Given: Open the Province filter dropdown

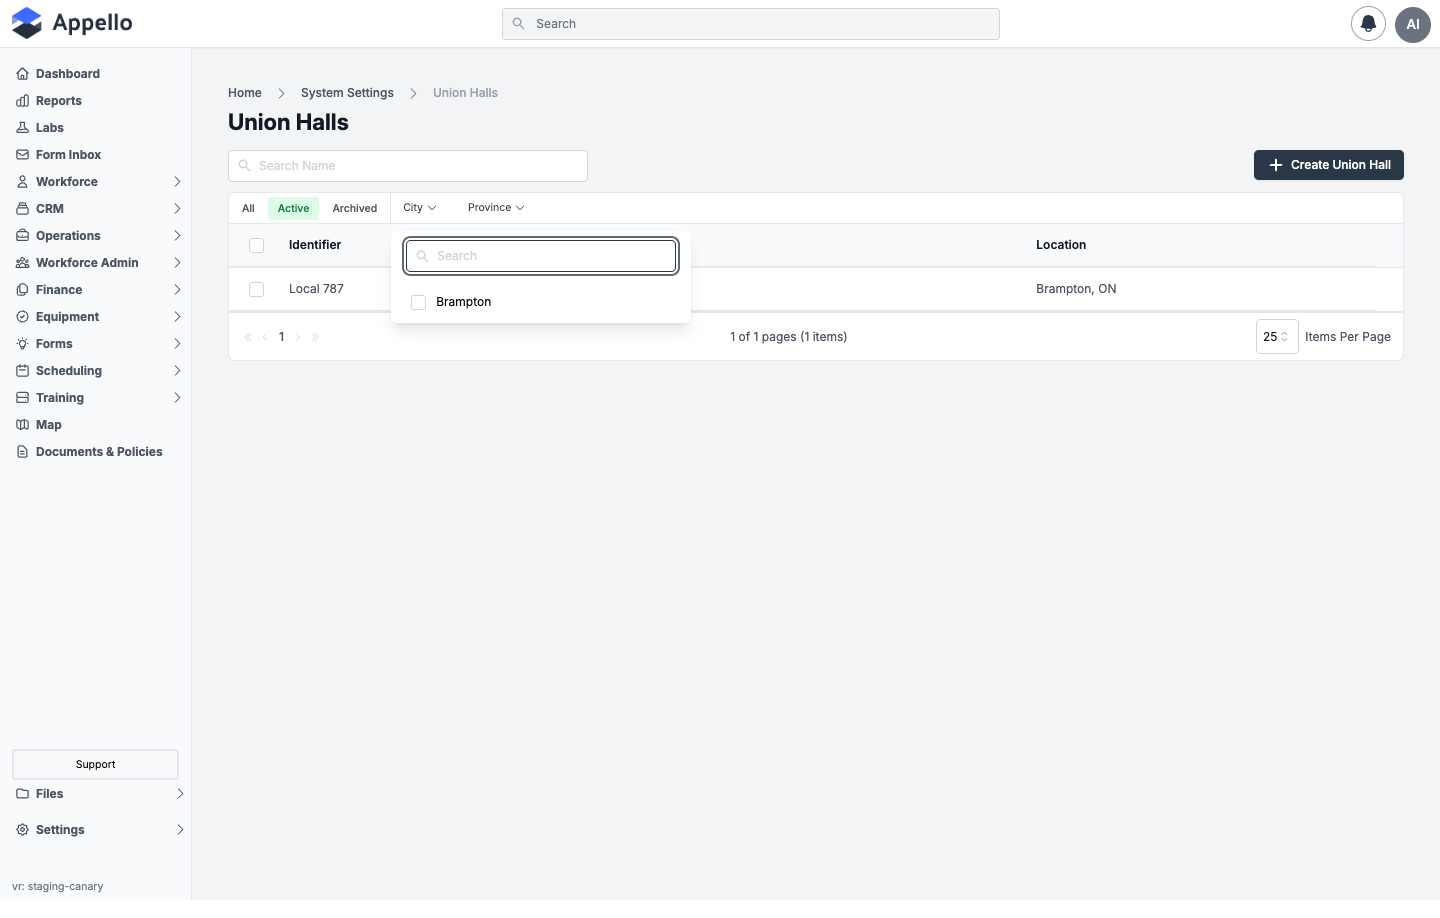Looking at the screenshot, I should coord(496,208).
